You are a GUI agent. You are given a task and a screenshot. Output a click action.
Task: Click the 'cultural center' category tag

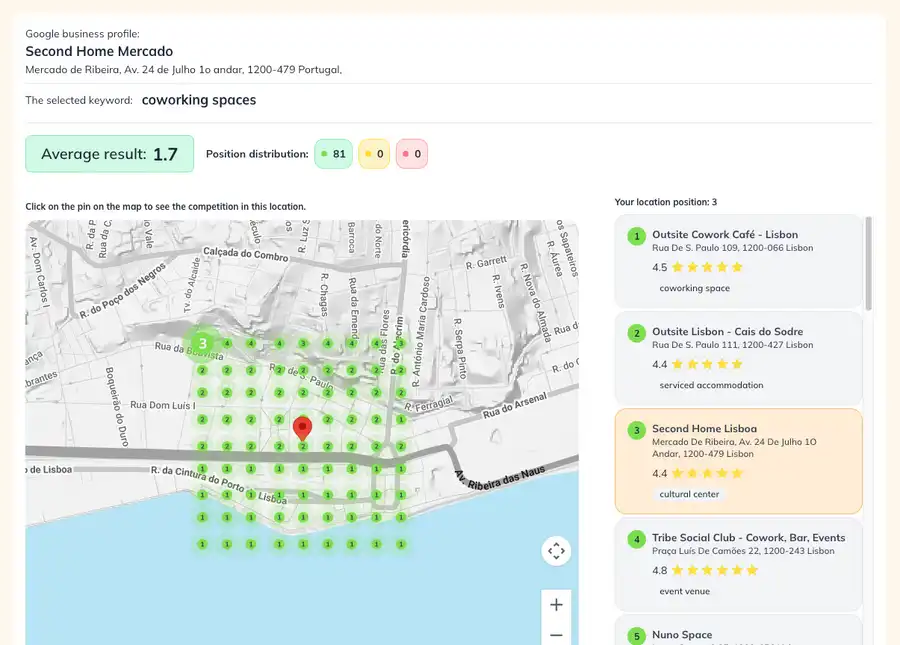(x=689, y=494)
